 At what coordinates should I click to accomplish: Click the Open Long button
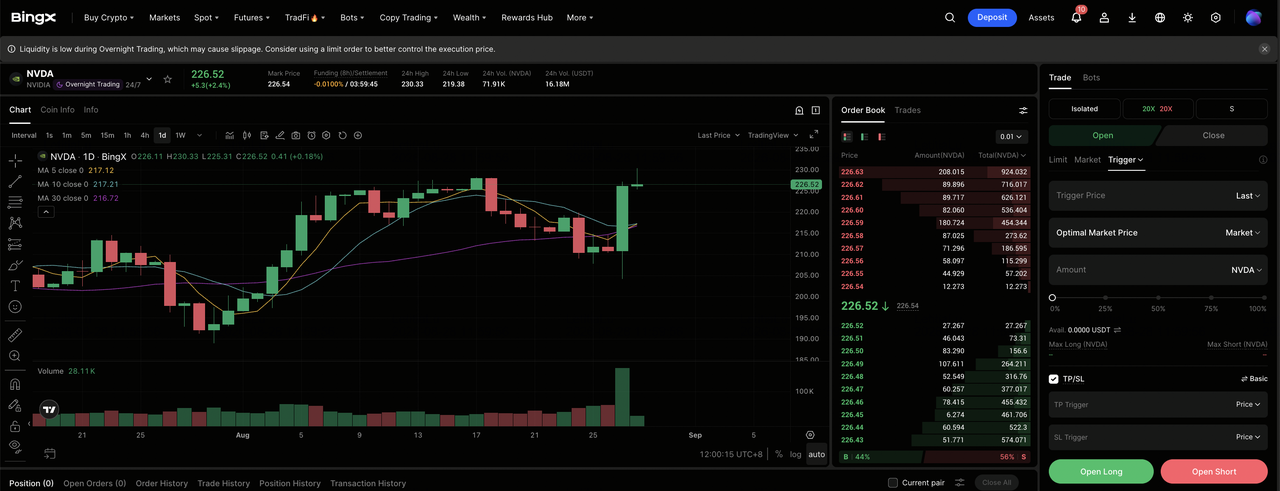(x=1101, y=472)
